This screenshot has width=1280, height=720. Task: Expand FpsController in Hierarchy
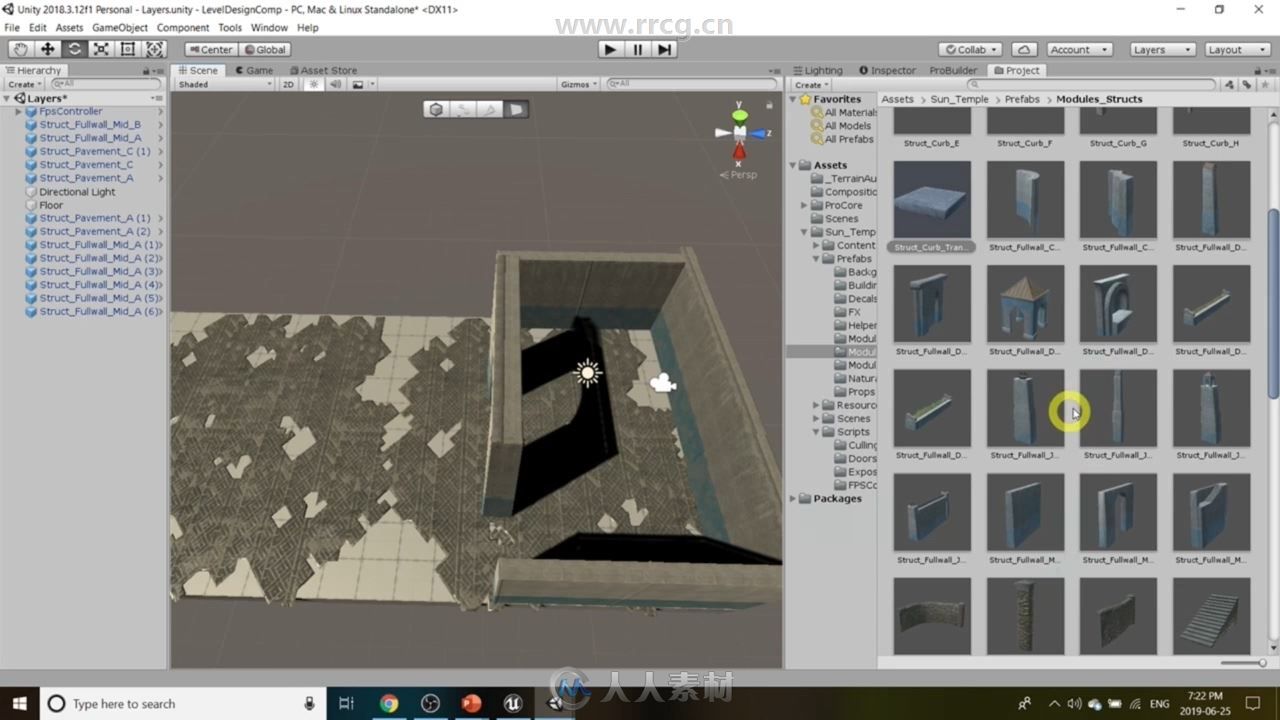pyautogui.click(x=18, y=111)
